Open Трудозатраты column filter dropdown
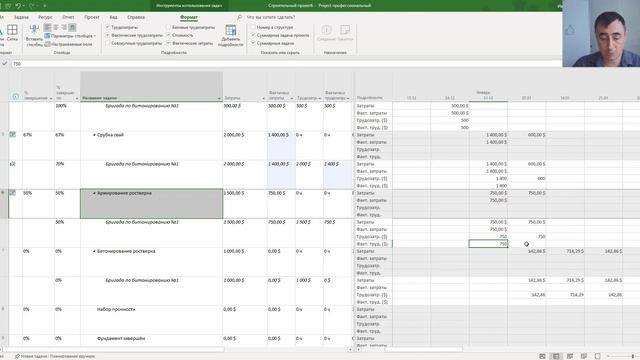 click(x=320, y=98)
